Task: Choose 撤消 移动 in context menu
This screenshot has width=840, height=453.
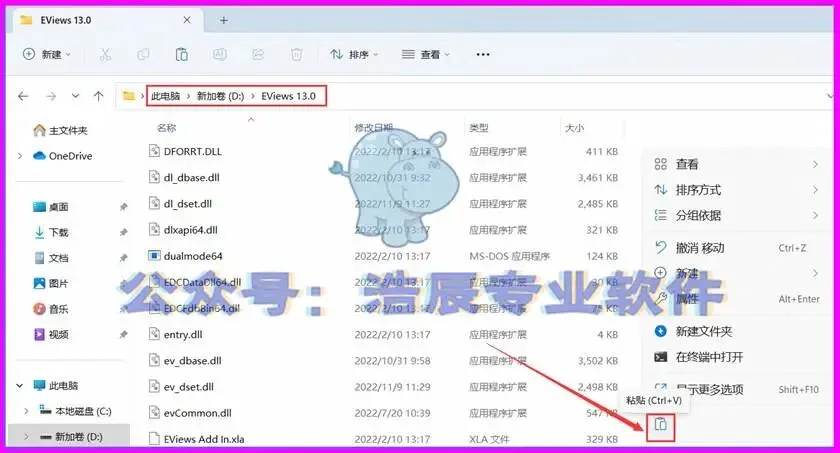Action: tap(737, 248)
